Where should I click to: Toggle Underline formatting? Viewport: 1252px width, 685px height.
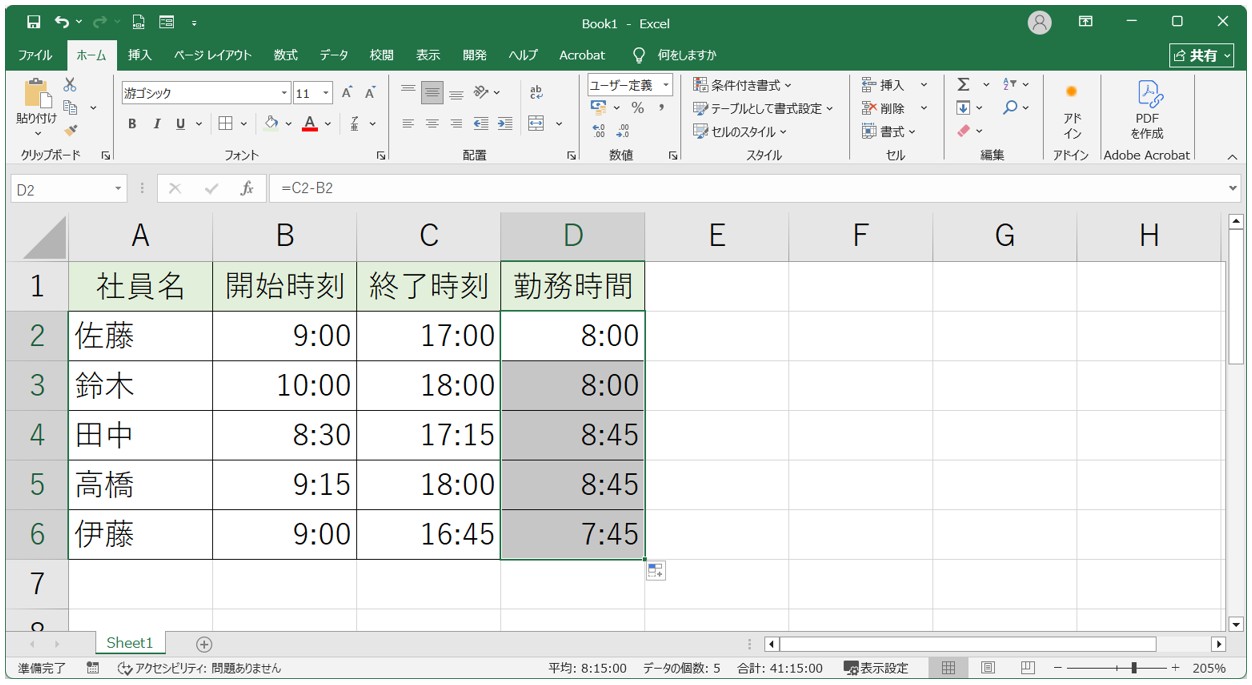coord(180,124)
